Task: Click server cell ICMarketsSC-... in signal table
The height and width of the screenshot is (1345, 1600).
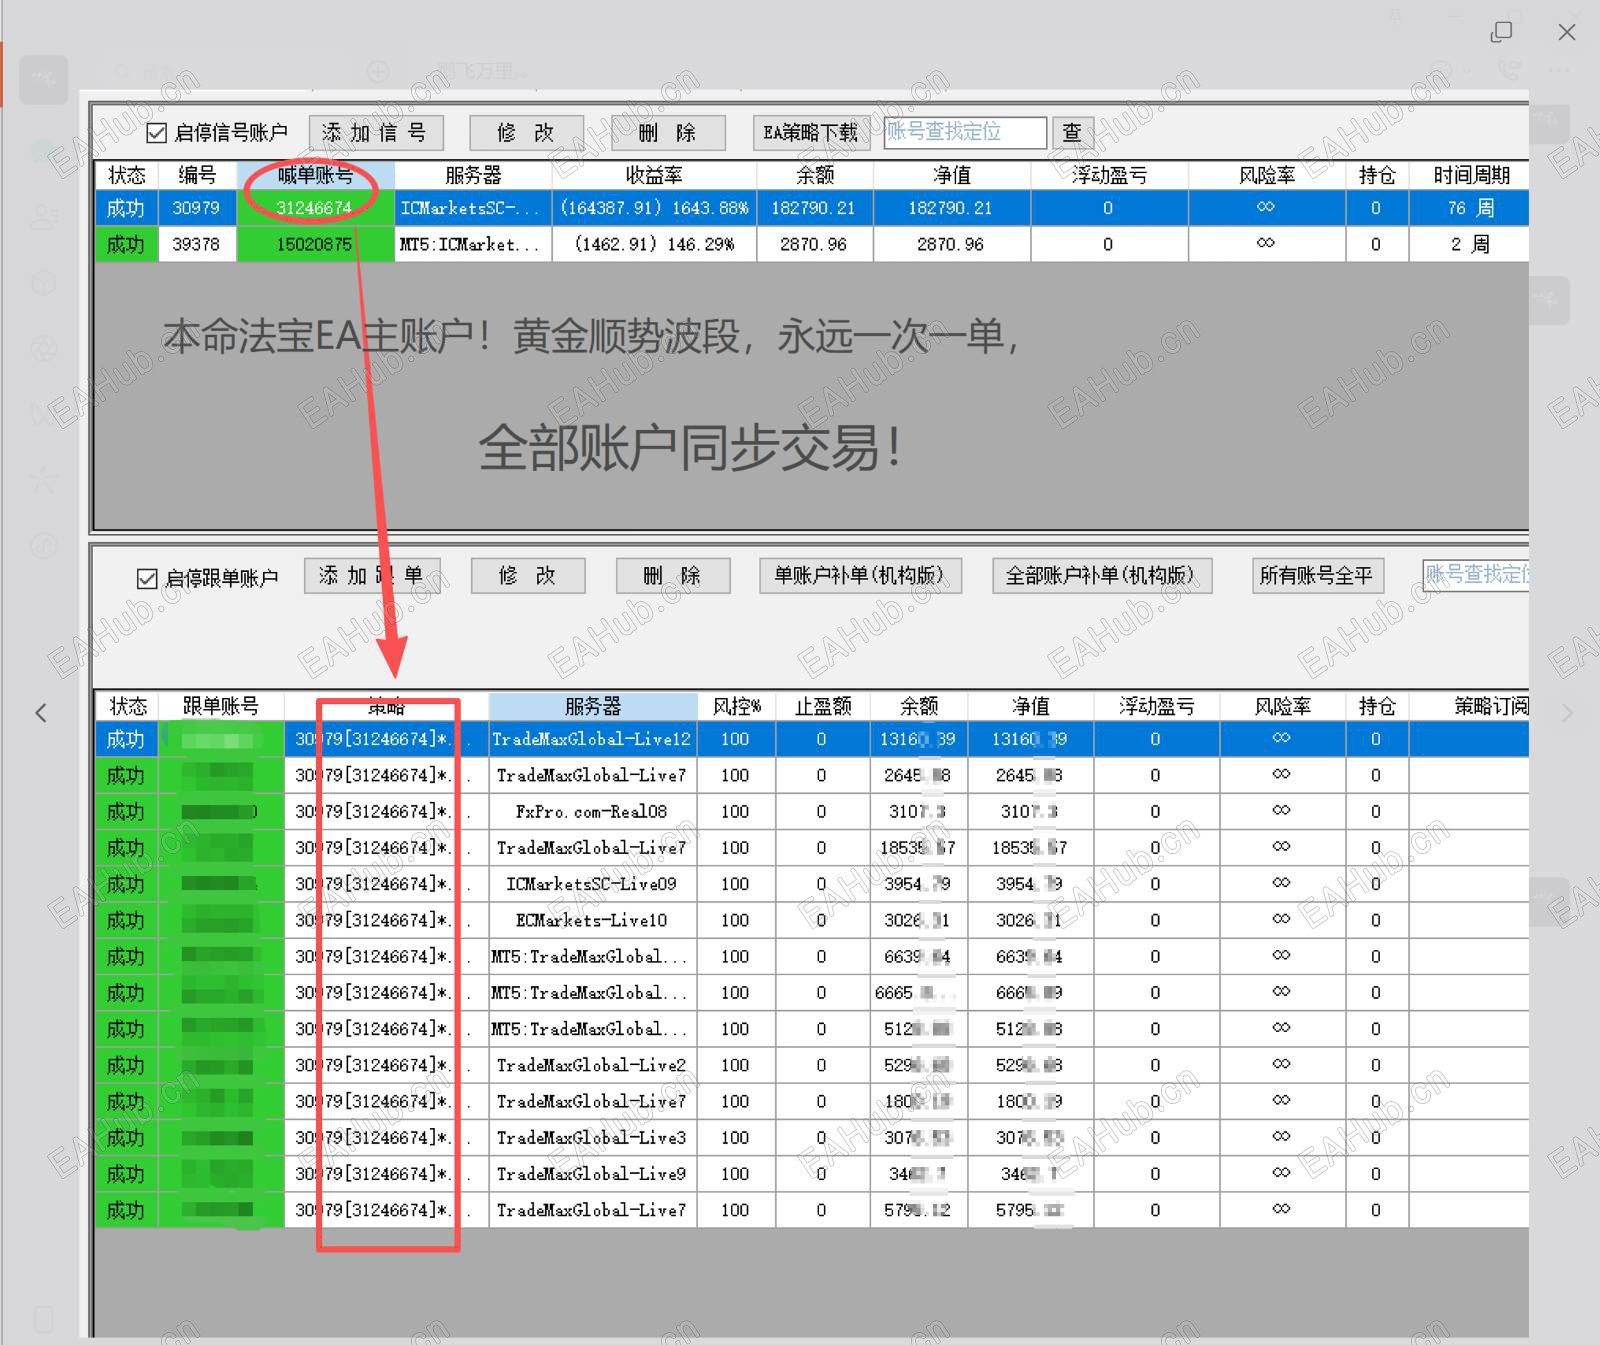Action: (x=473, y=208)
